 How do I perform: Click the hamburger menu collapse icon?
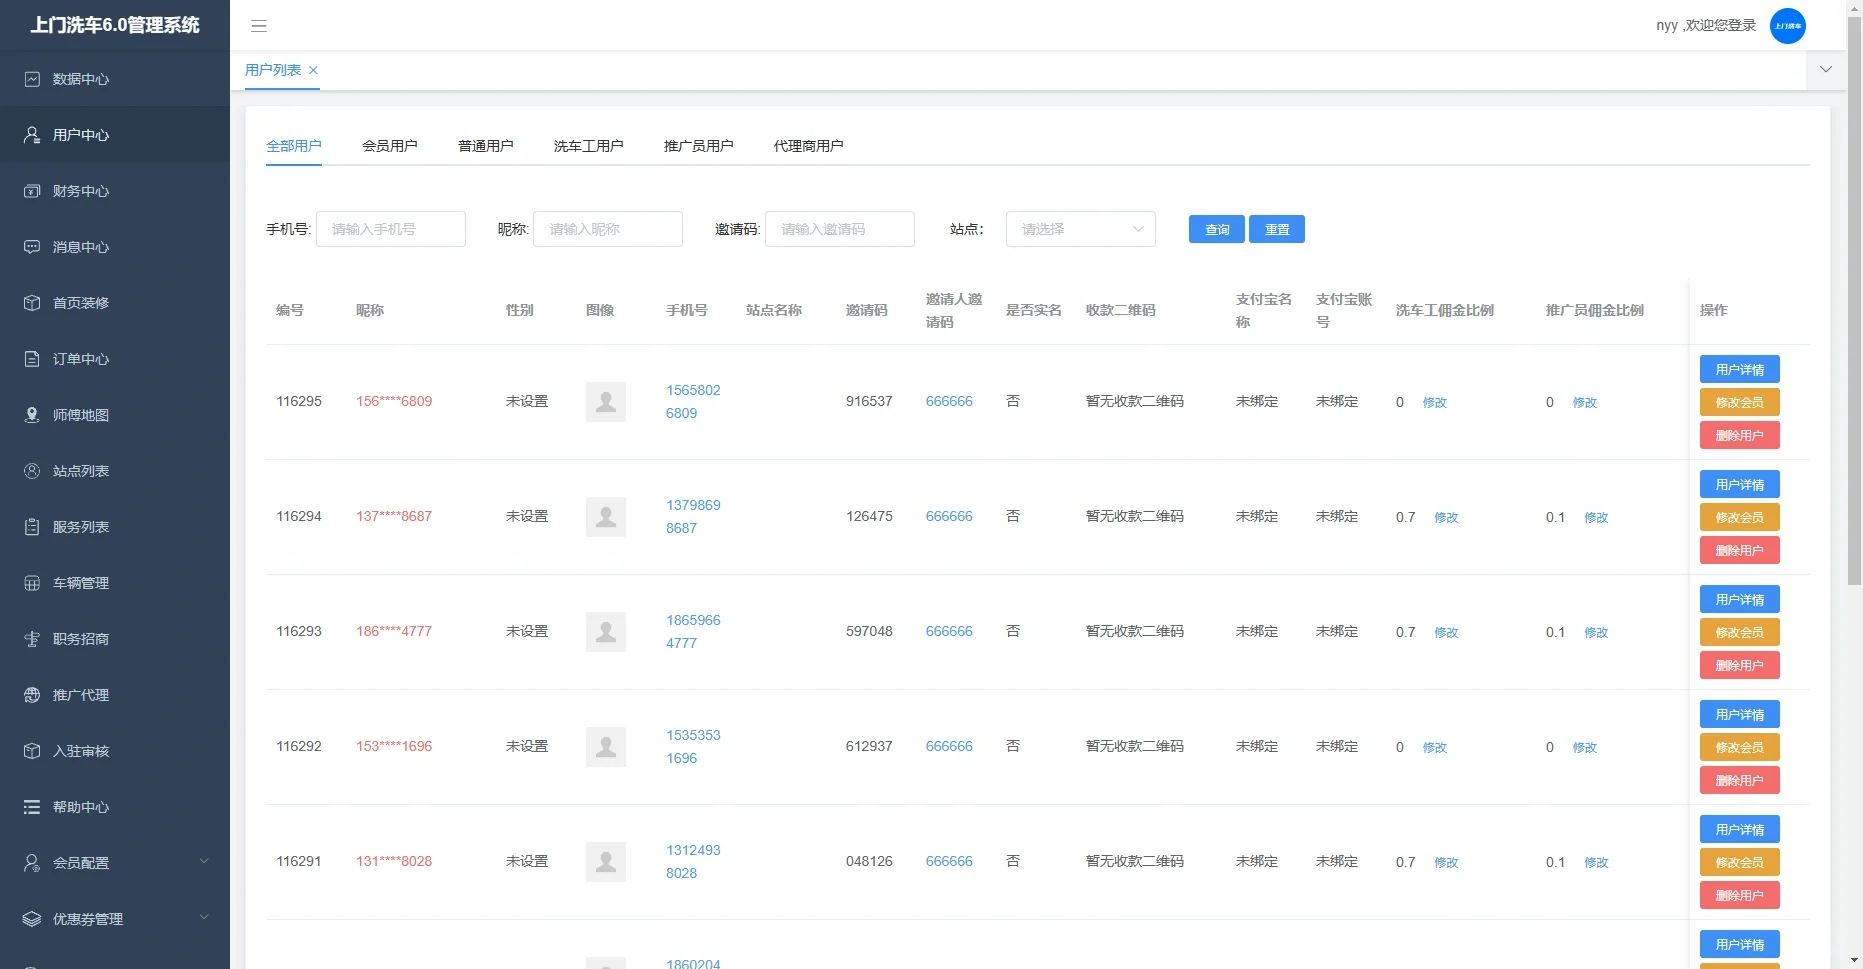click(x=259, y=26)
